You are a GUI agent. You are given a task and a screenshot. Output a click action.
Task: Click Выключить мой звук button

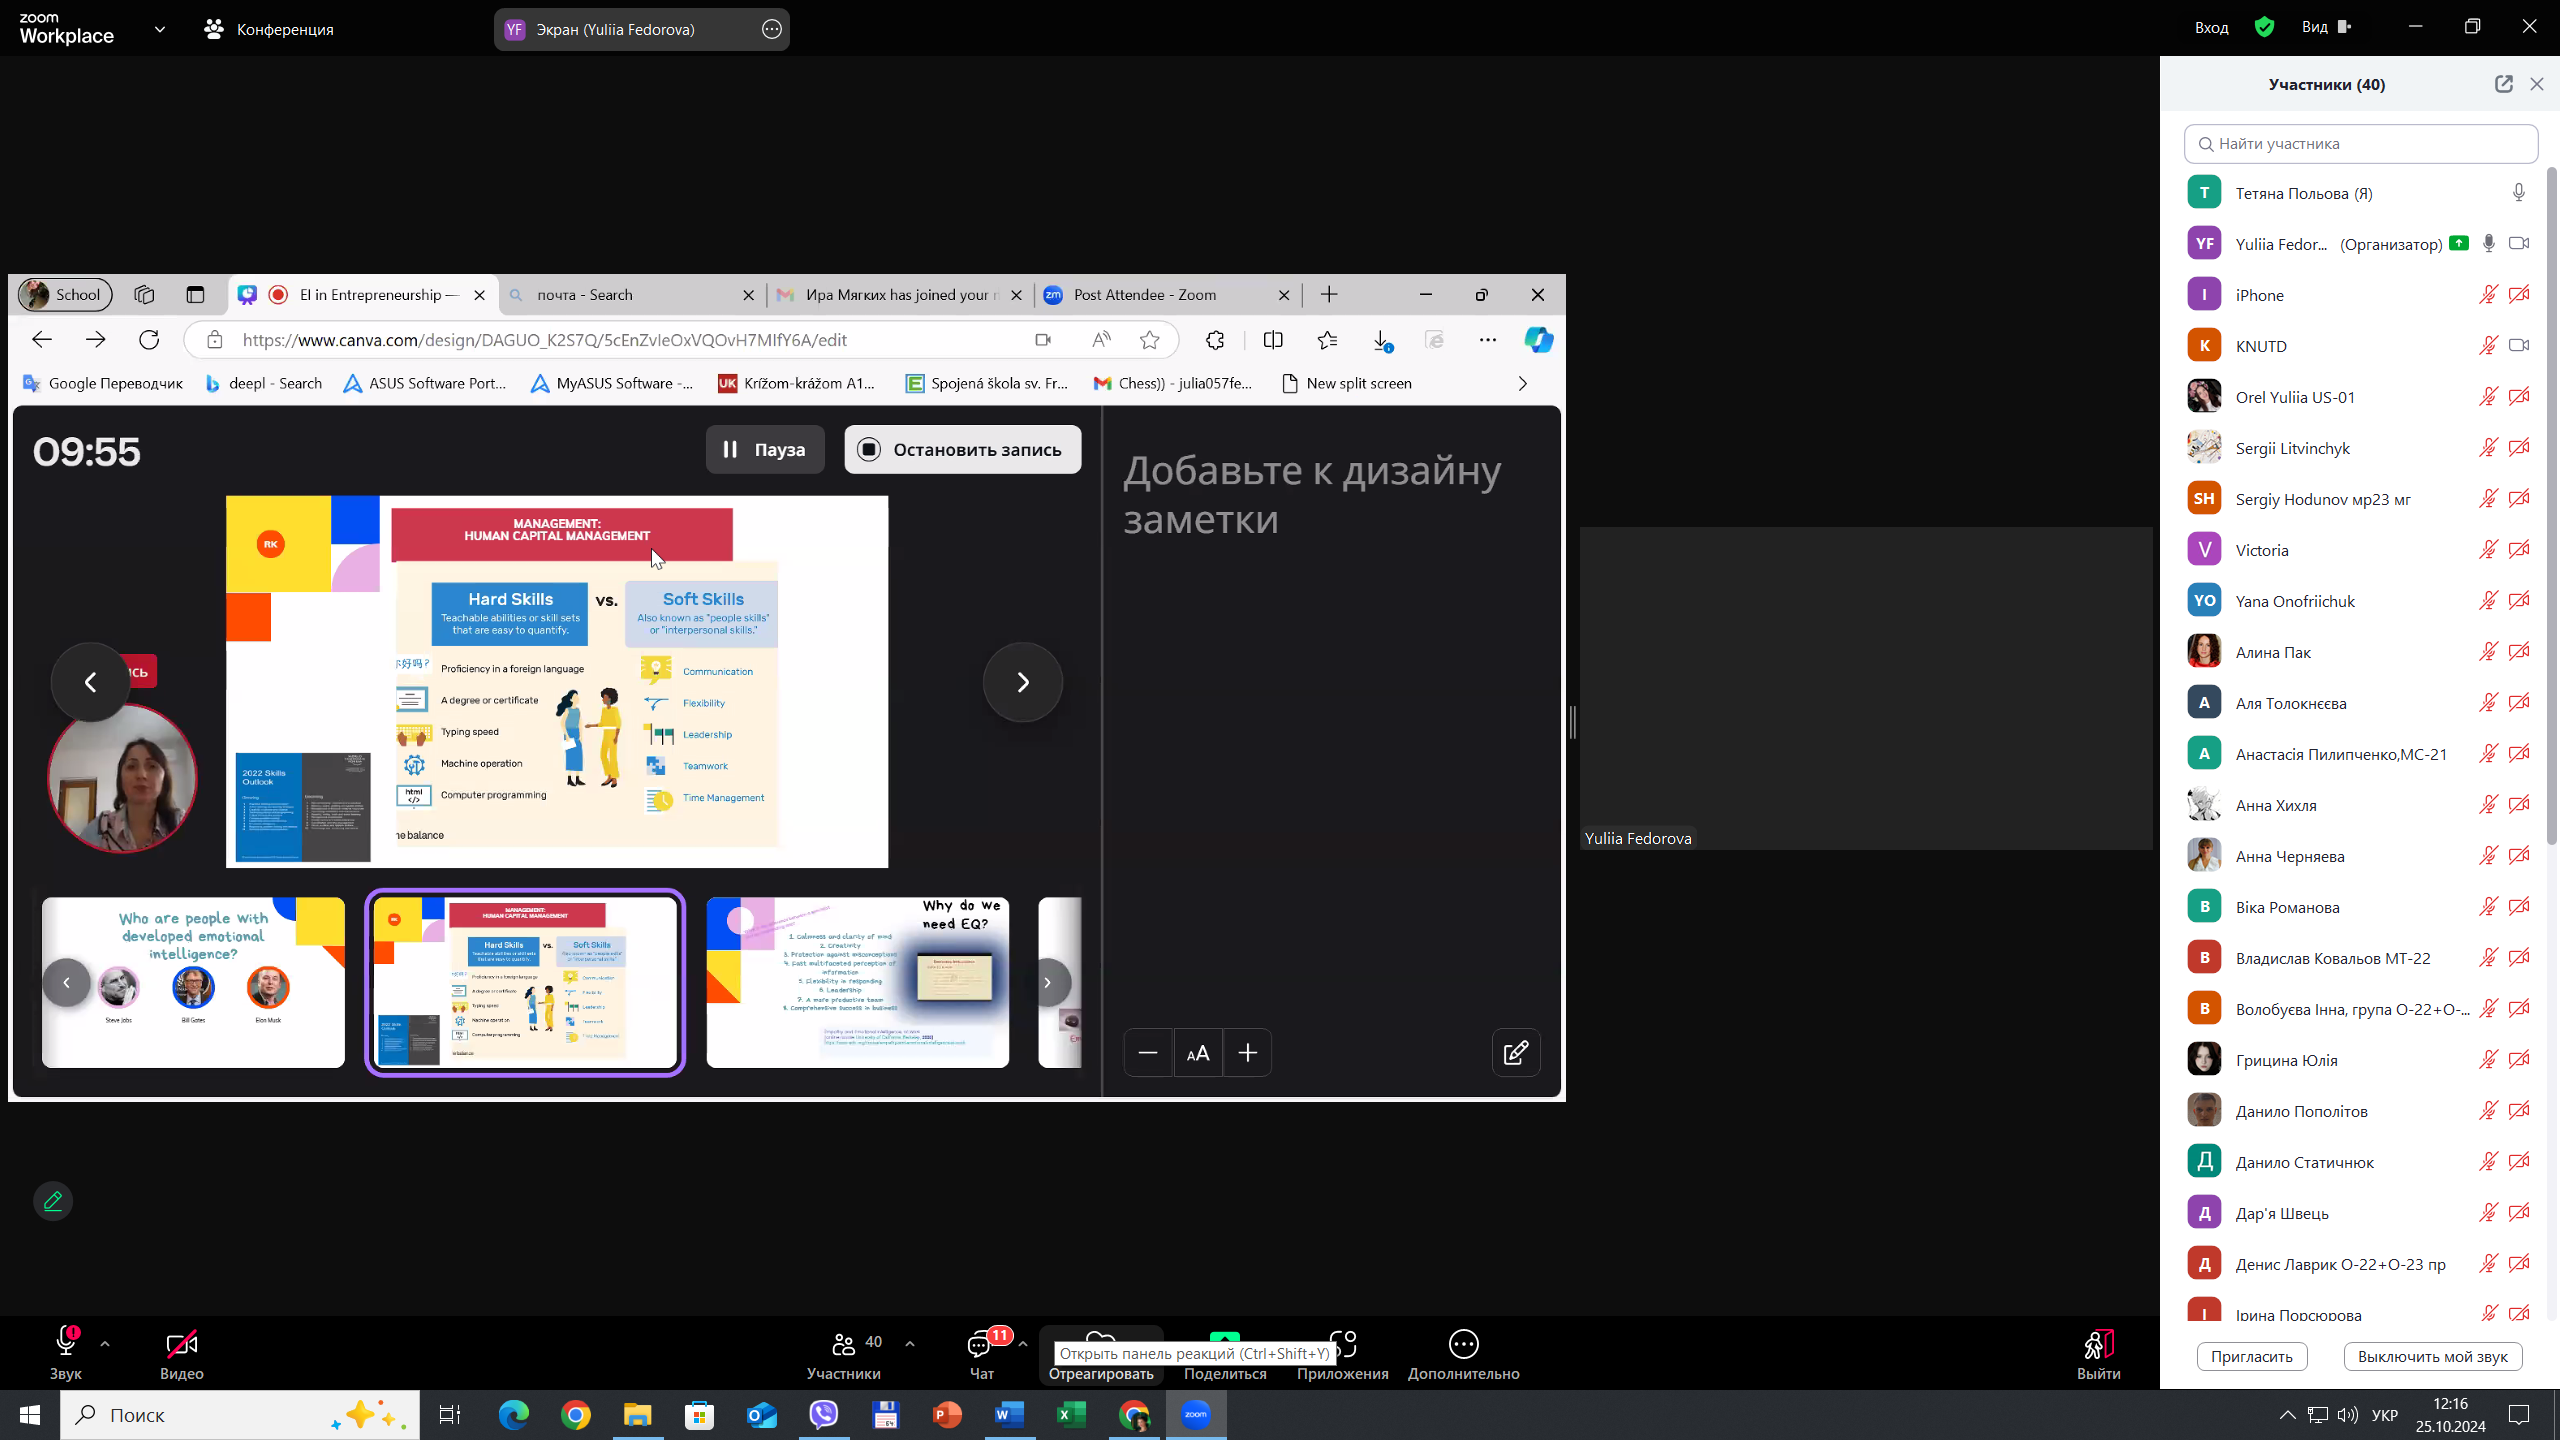(x=2432, y=1356)
